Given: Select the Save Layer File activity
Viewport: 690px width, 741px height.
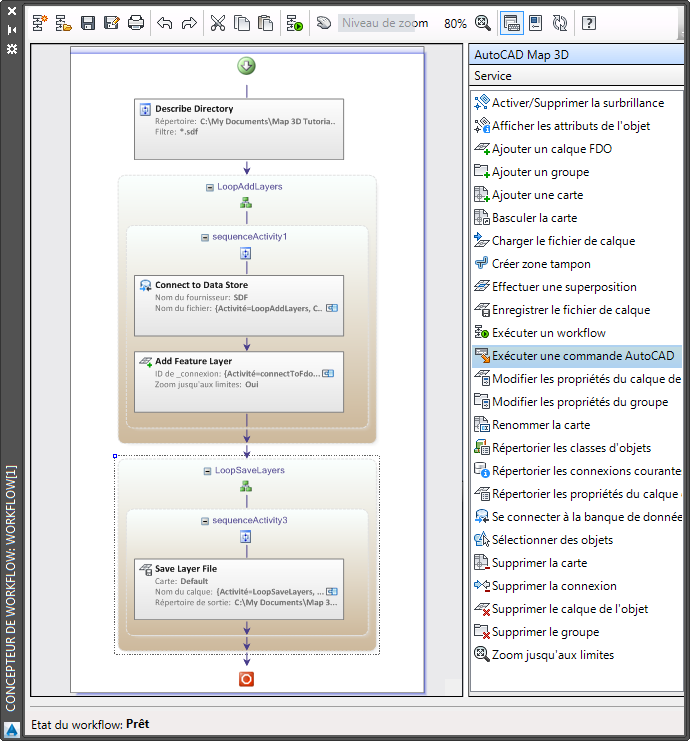Looking at the screenshot, I should pyautogui.click(x=239, y=589).
